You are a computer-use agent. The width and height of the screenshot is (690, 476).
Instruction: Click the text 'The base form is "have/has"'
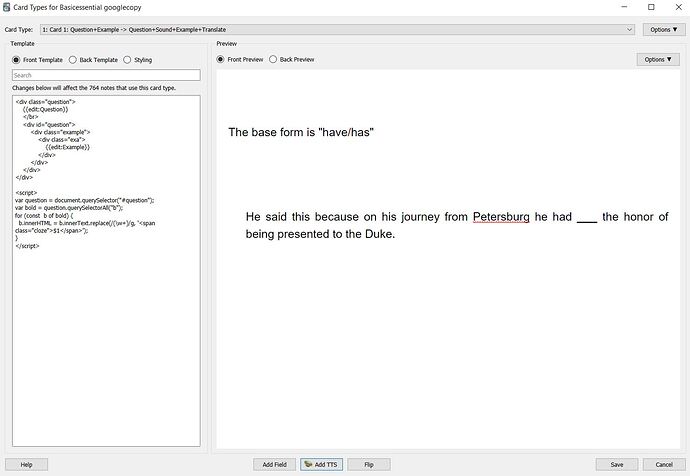pyautogui.click(x=301, y=132)
